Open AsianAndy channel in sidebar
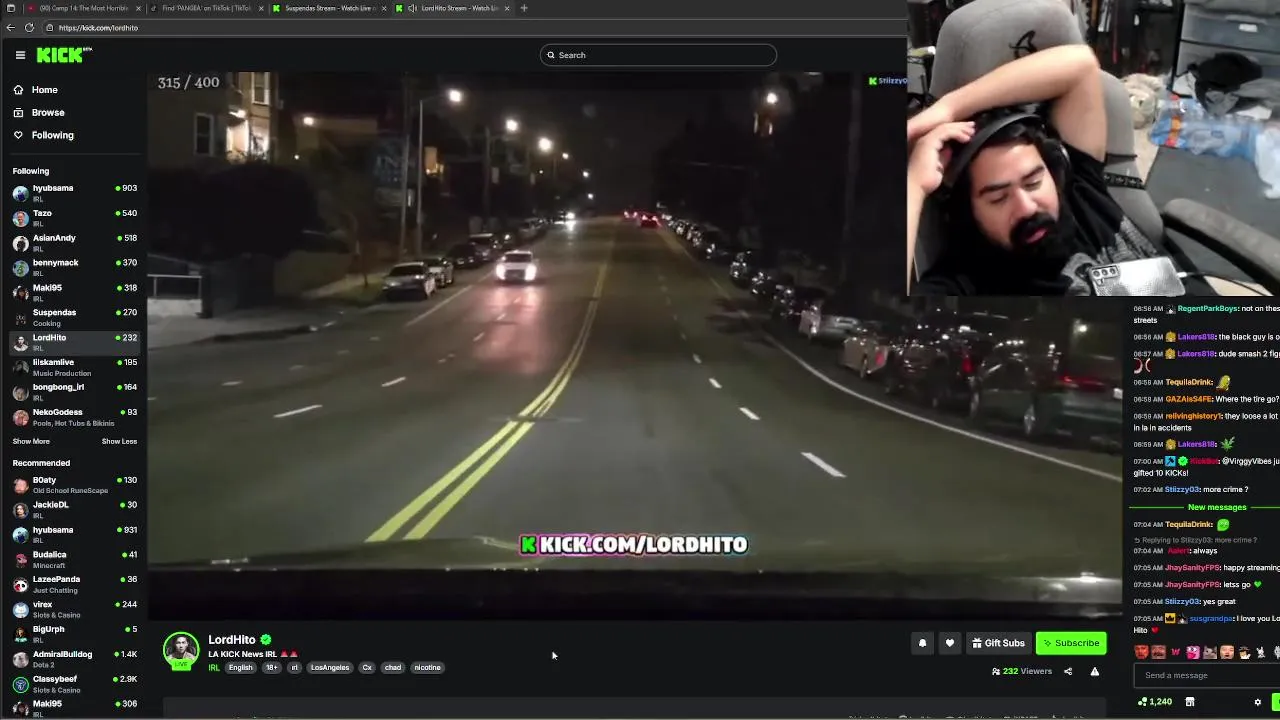Viewport: 1280px width, 720px height. [74, 242]
